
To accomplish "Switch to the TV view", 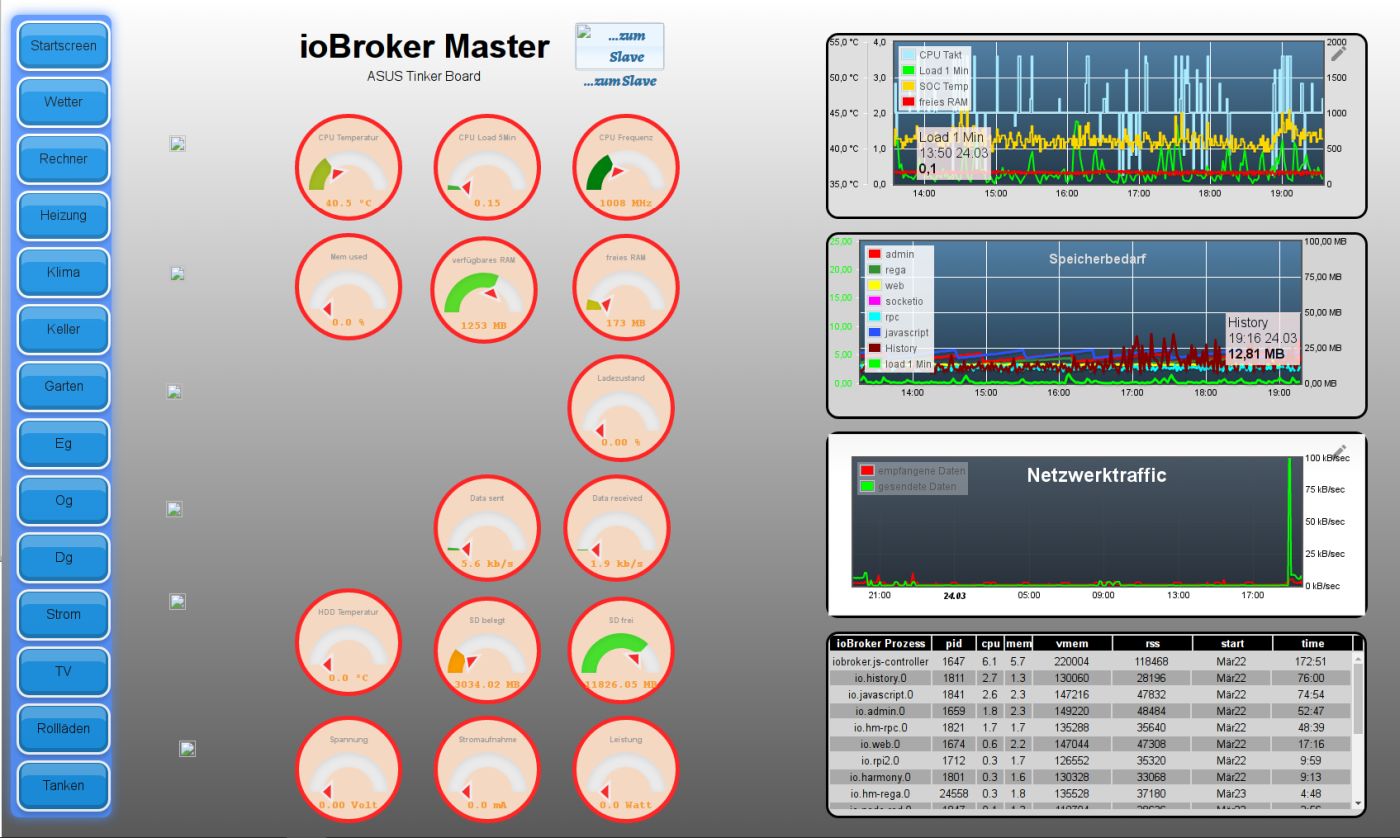I will tap(63, 671).
